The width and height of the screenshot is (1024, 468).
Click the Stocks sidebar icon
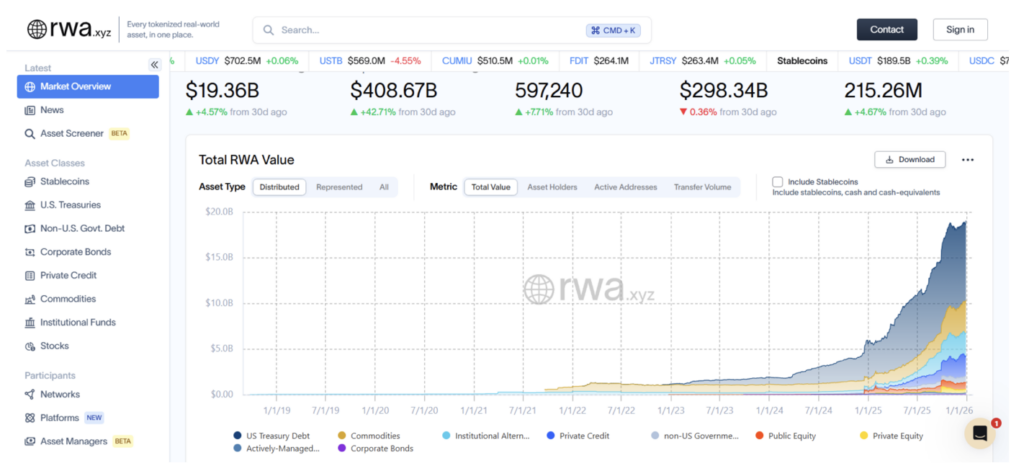pos(30,346)
